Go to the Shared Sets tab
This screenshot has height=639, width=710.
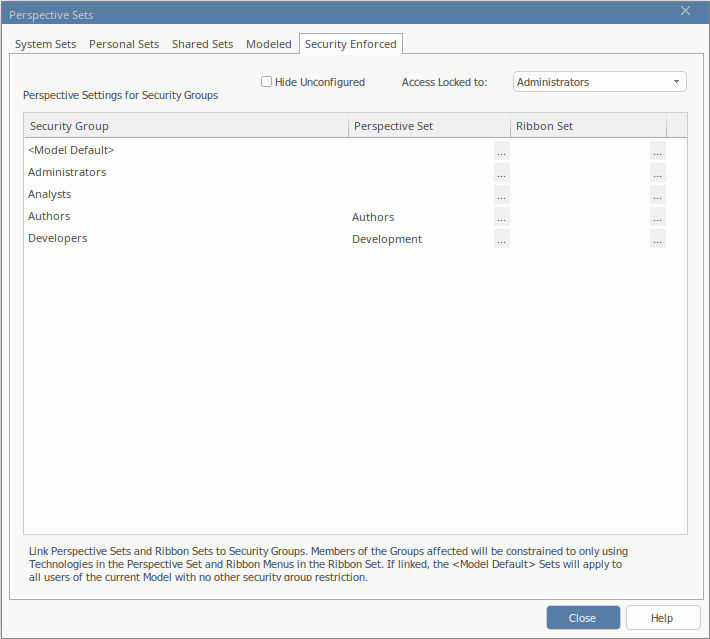[202, 44]
